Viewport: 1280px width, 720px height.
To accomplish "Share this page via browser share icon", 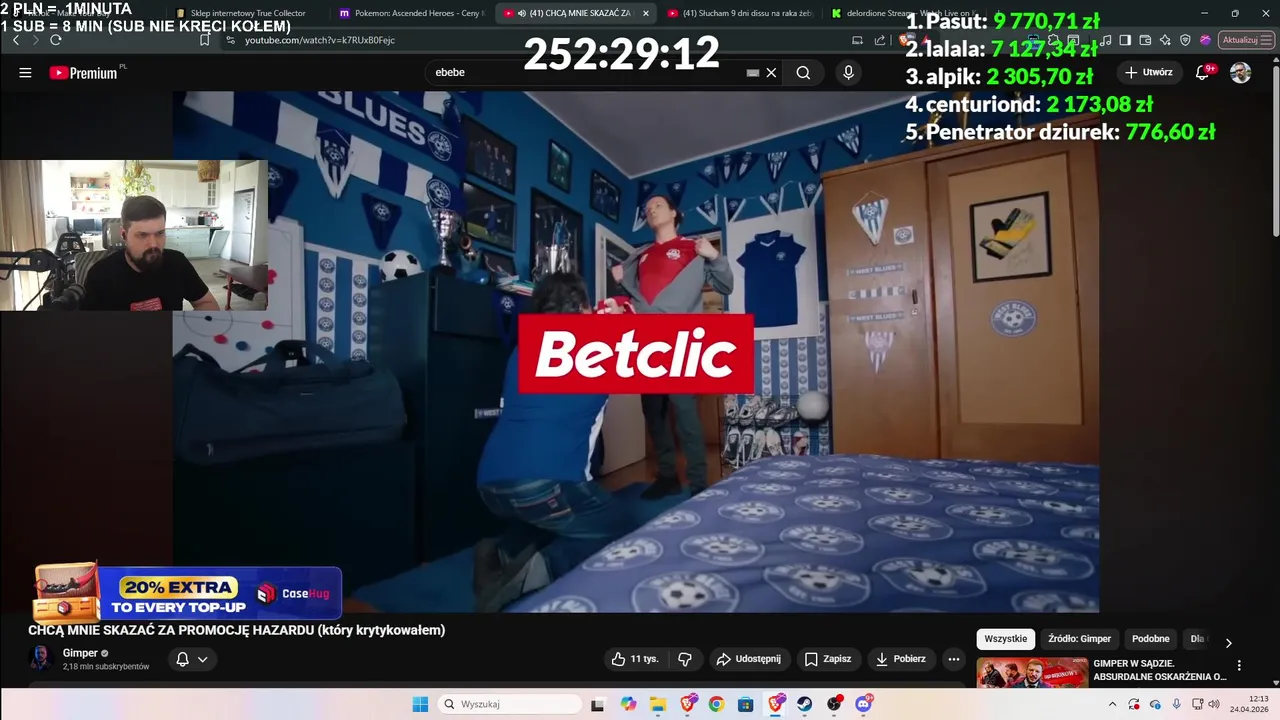I will 880,40.
